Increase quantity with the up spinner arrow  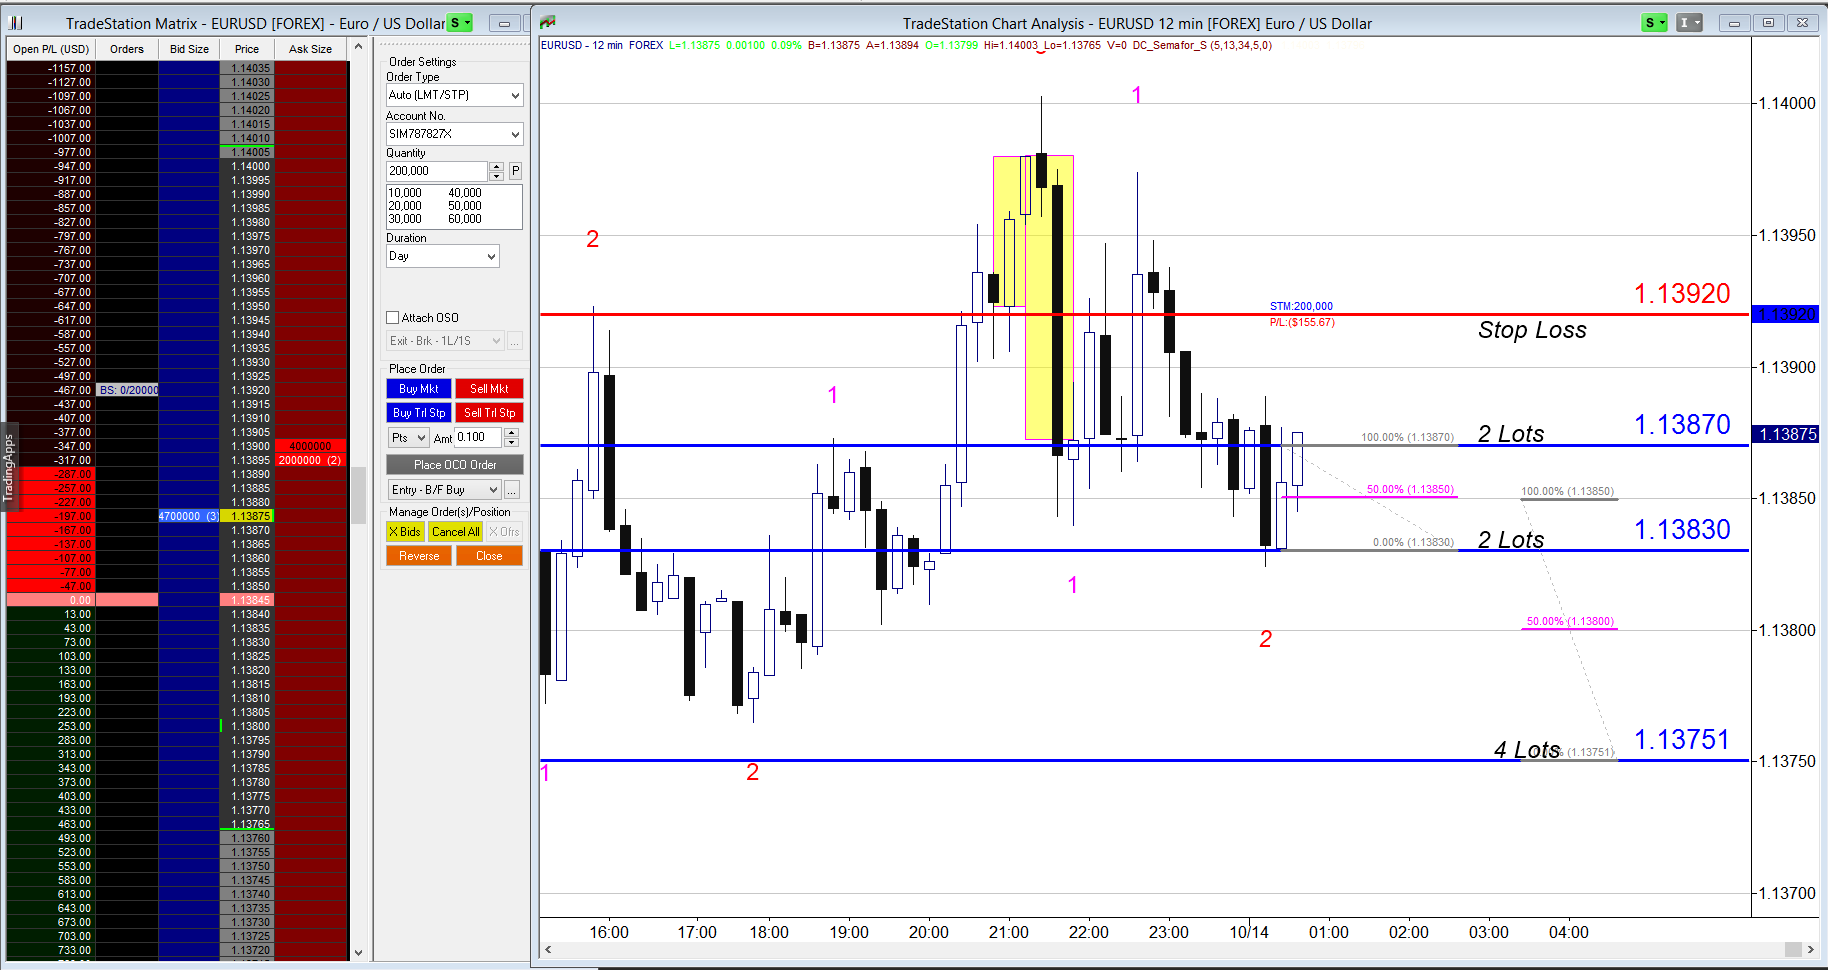(496, 166)
